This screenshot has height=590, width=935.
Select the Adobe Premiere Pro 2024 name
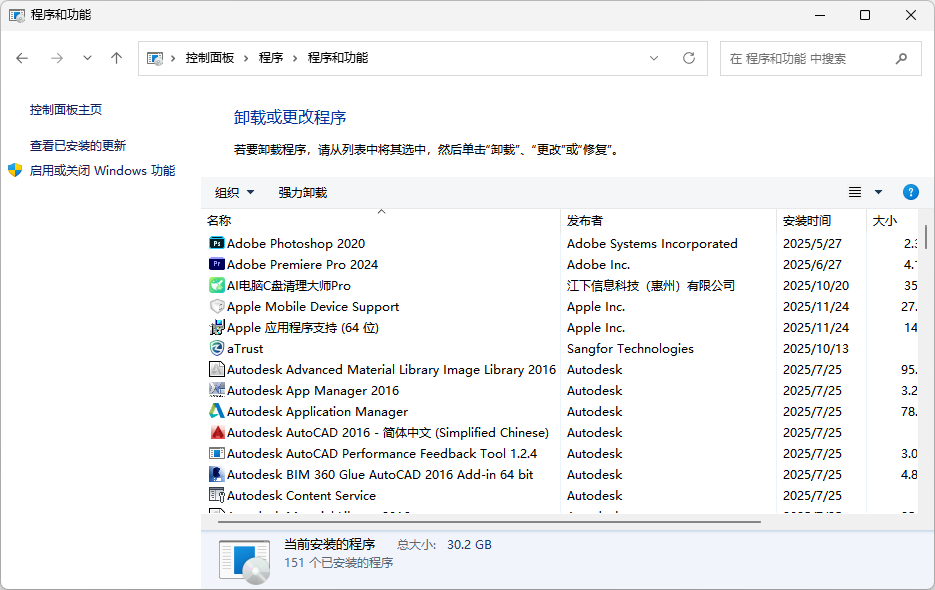(302, 264)
